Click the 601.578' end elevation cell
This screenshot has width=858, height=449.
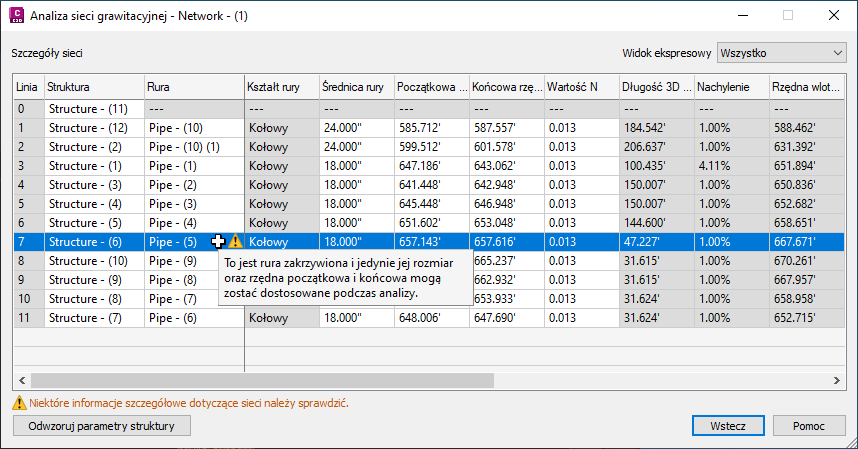pos(507,147)
